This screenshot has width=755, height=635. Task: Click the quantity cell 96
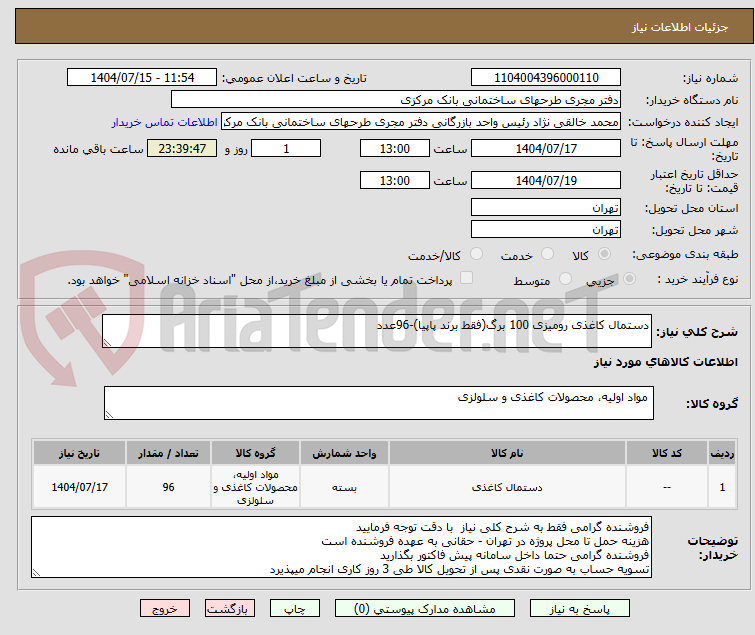[168, 487]
